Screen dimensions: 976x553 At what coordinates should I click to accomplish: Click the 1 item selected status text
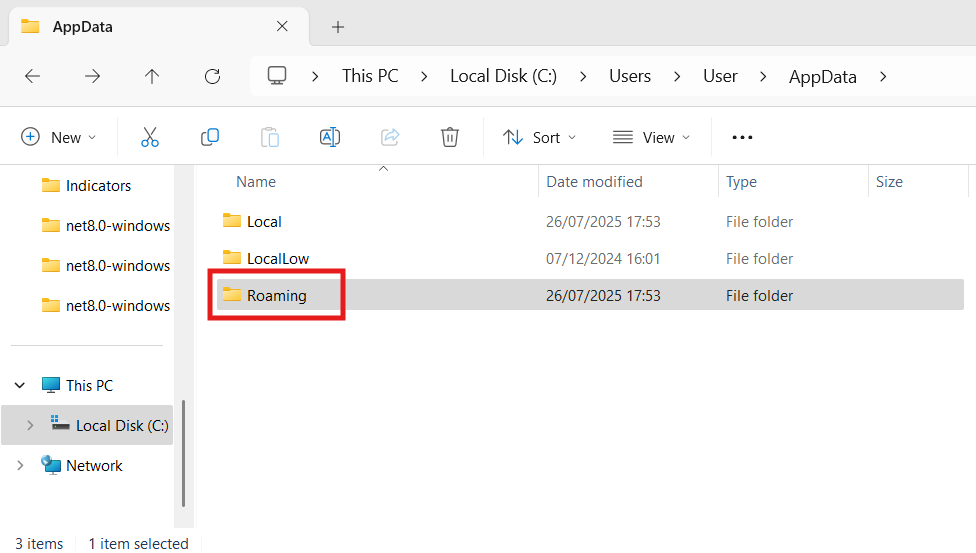138,544
